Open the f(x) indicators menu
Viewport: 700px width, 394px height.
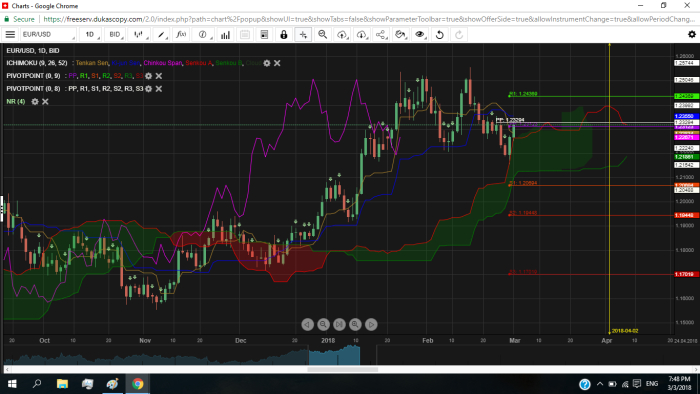pyautogui.click(x=181, y=34)
